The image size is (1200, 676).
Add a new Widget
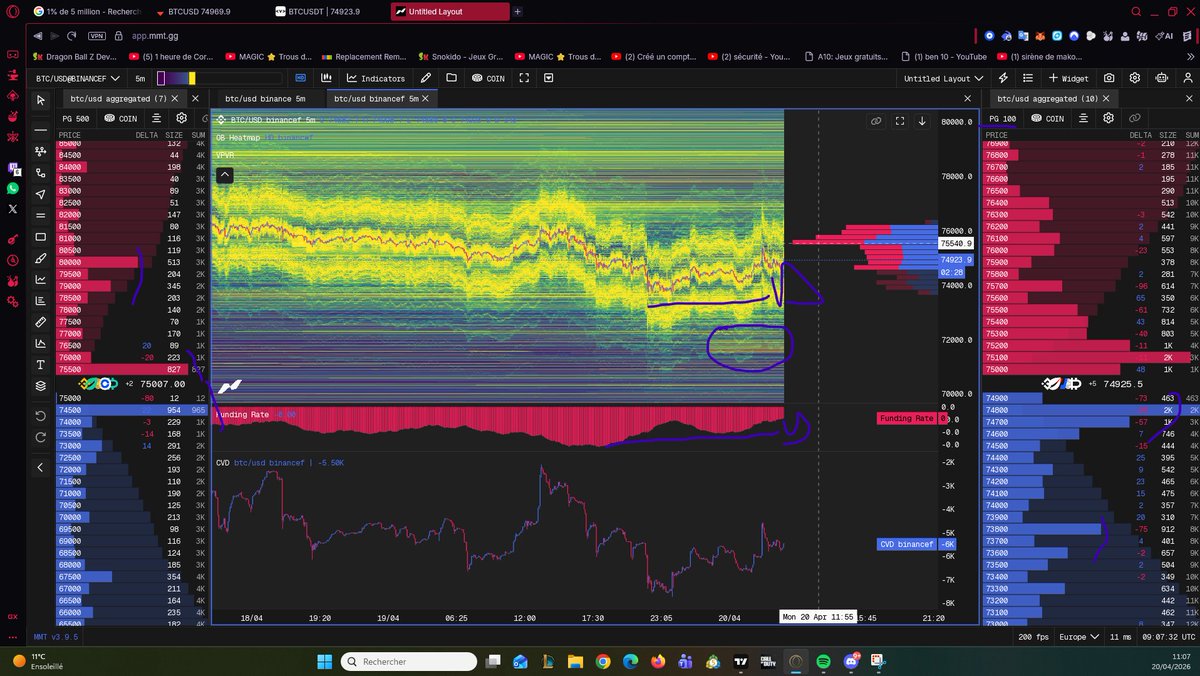pyautogui.click(x=1068, y=78)
